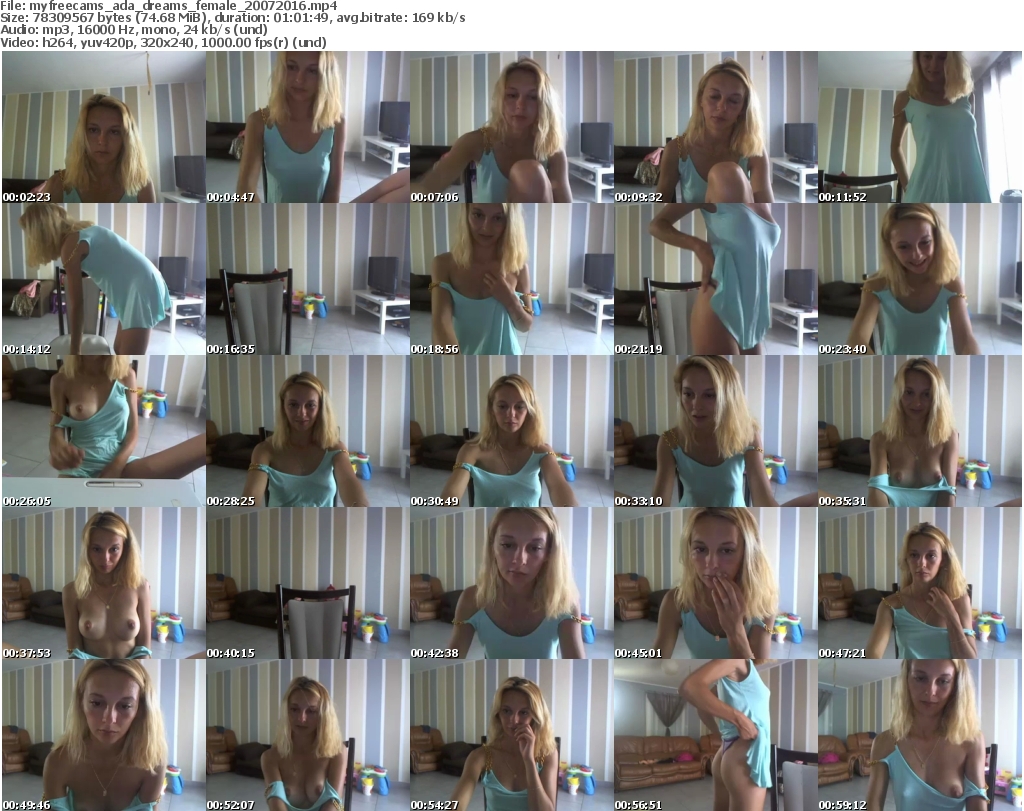The image size is (1024, 811).
Task: Pick the thumbnail stamped 00:37:53
Action: click(104, 583)
